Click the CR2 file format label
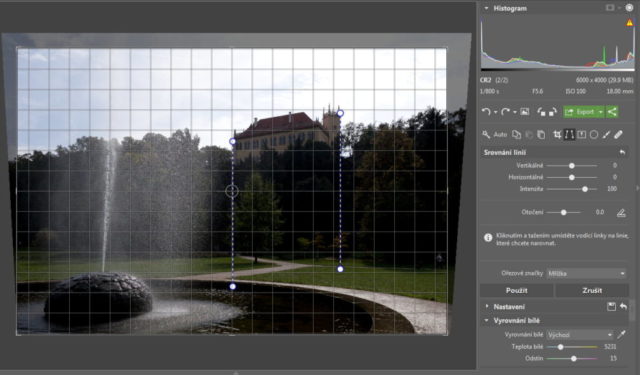Screen dimensions: 640x375 pyautogui.click(x=486, y=80)
